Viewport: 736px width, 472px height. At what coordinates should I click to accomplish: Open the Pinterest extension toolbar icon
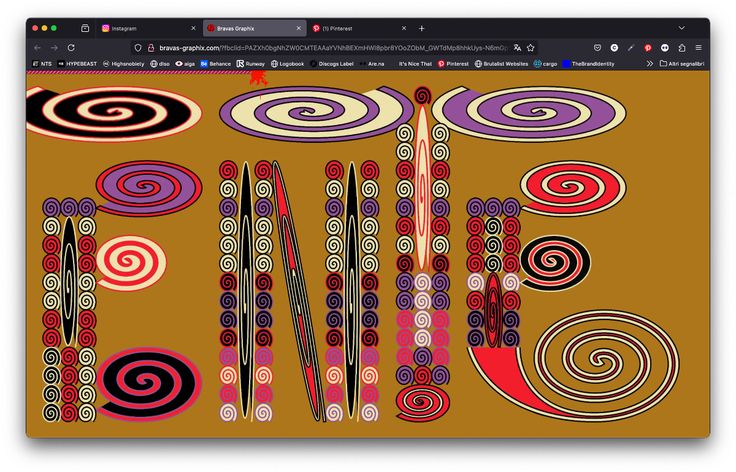(648, 47)
